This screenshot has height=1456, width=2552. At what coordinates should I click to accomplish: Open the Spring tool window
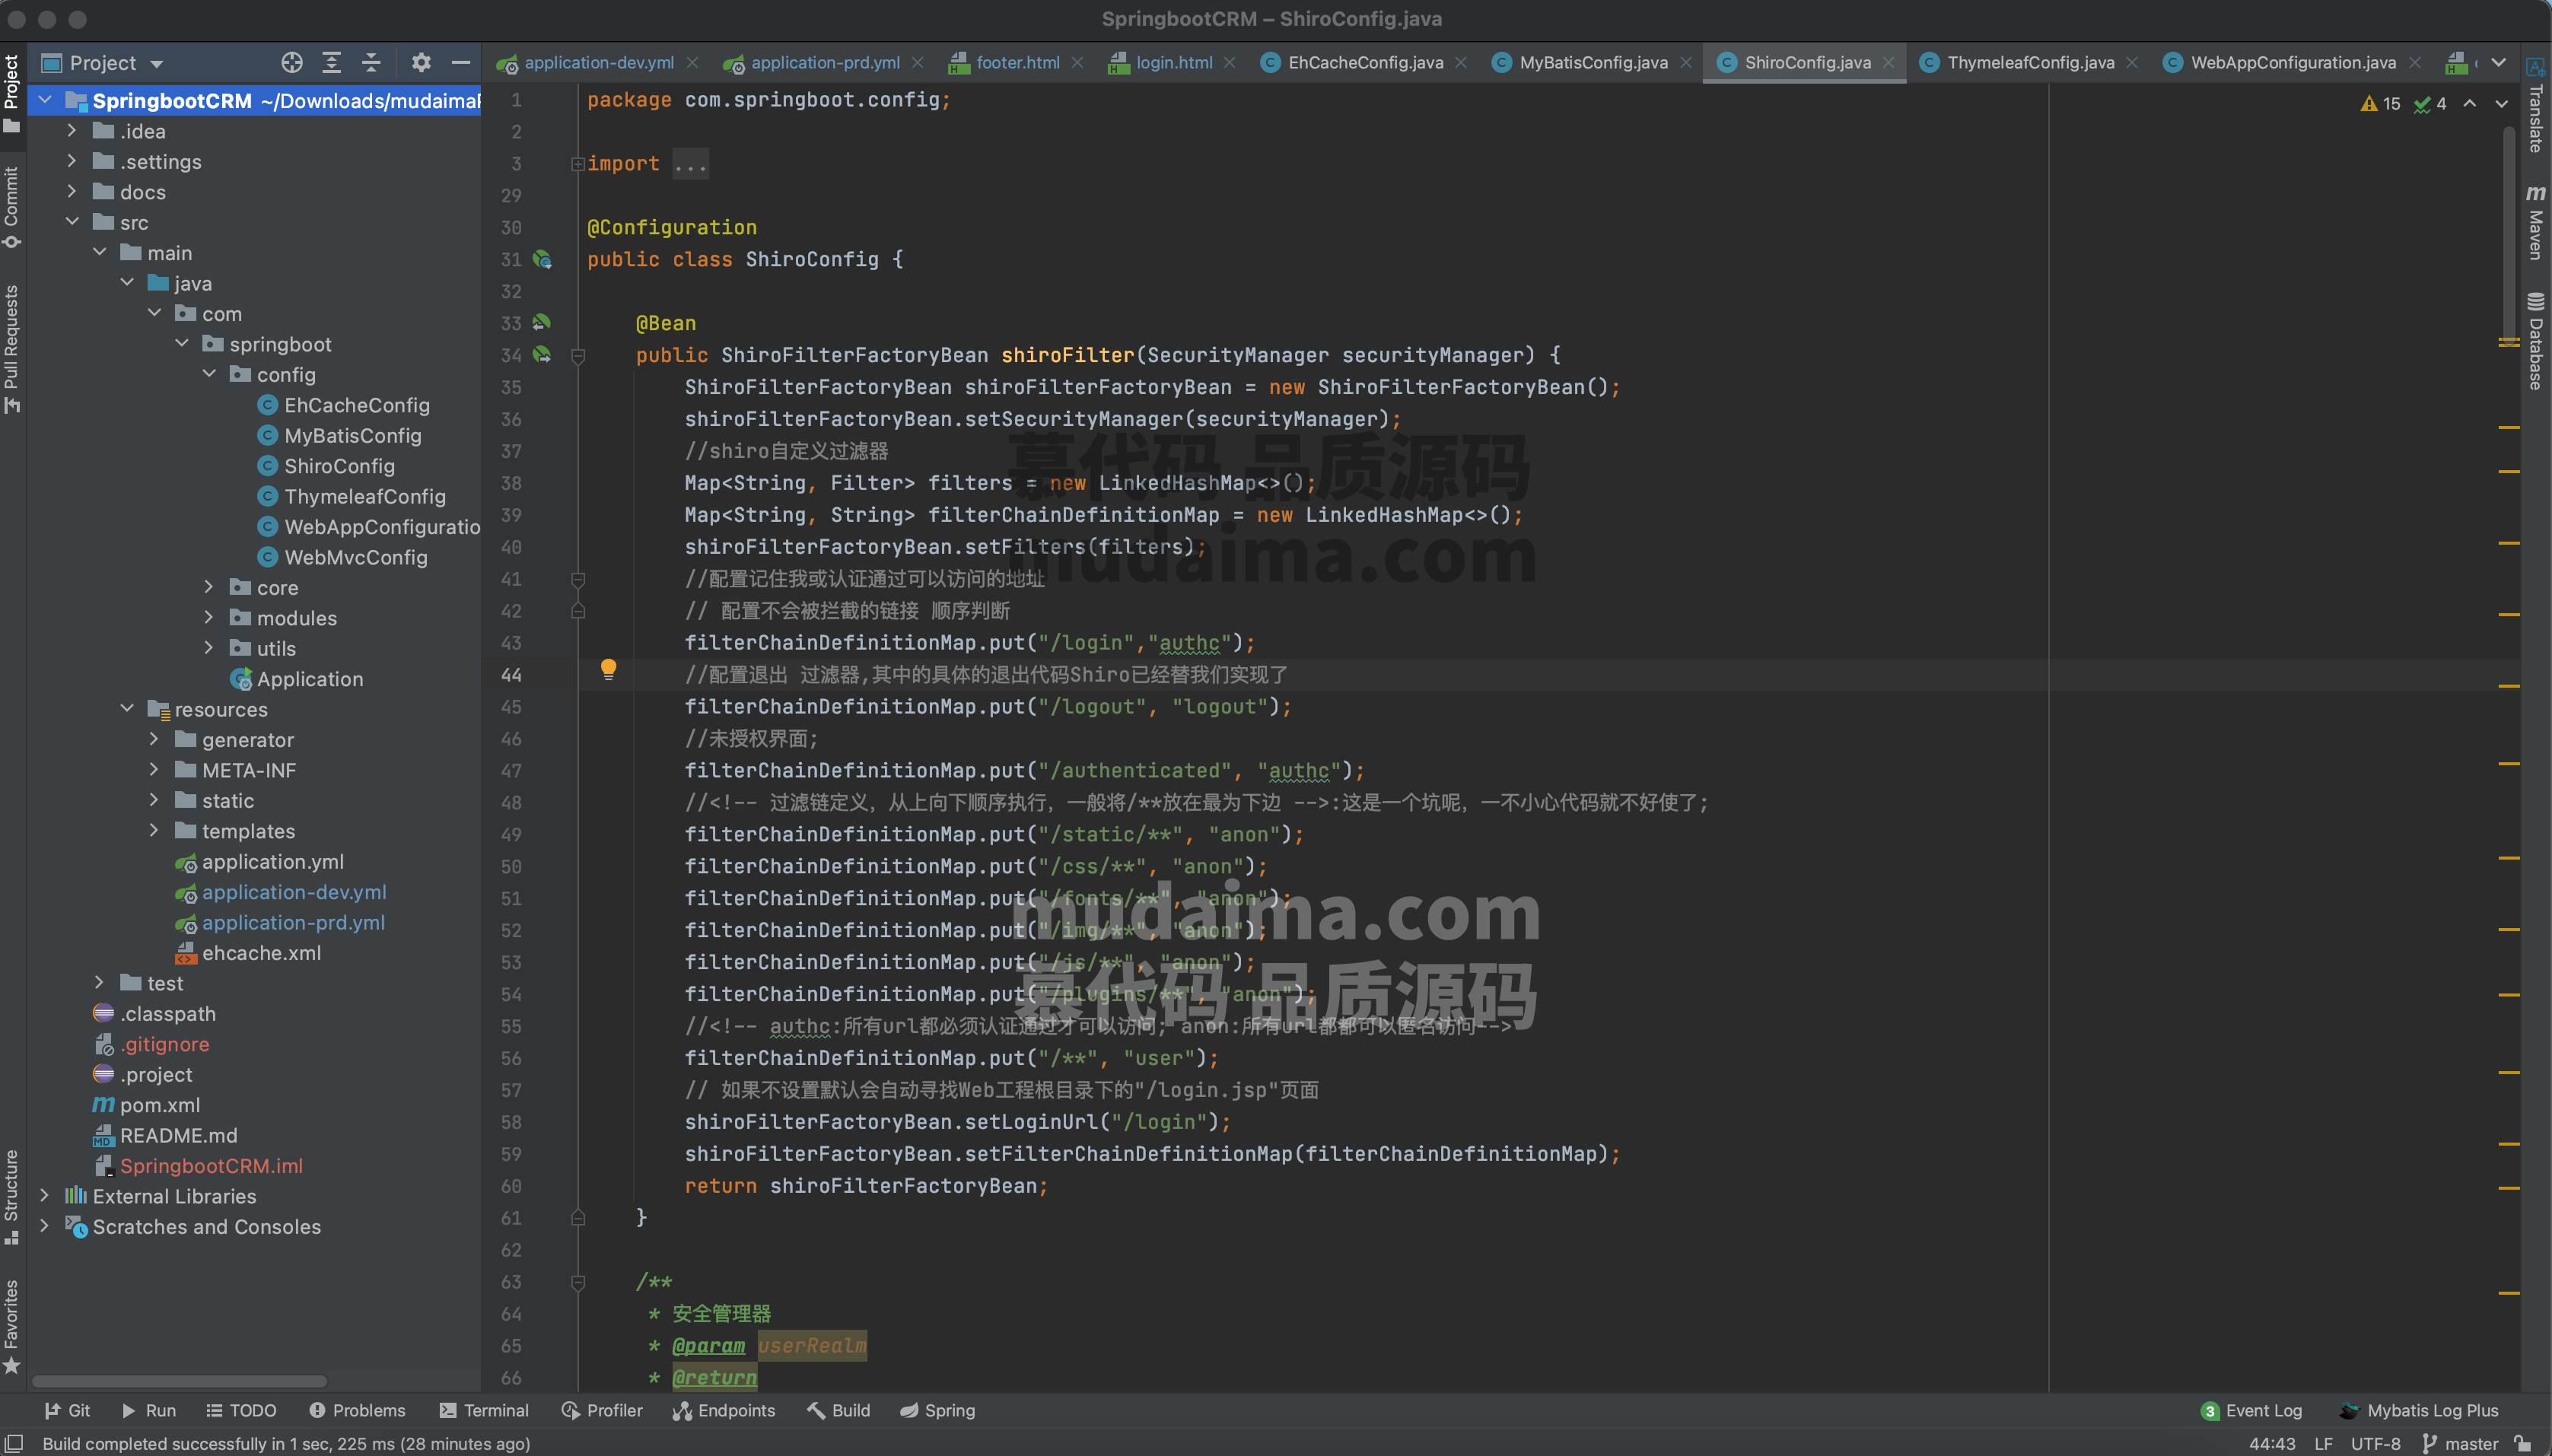pyautogui.click(x=937, y=1410)
